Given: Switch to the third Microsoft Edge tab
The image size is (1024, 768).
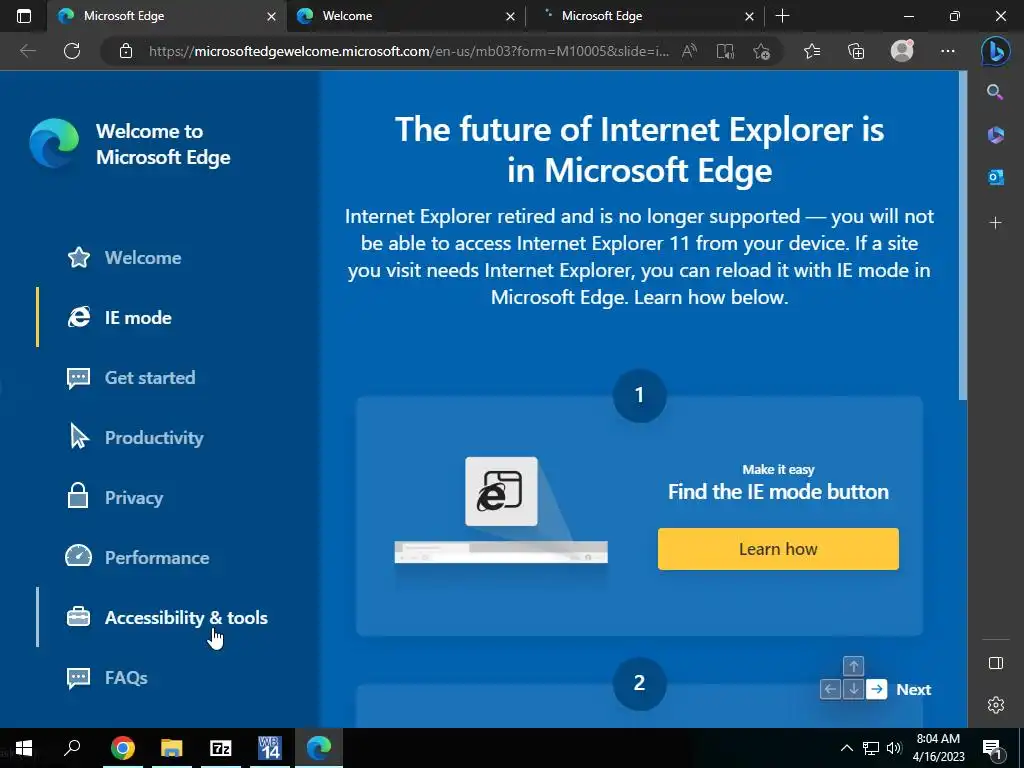Looking at the screenshot, I should point(645,16).
